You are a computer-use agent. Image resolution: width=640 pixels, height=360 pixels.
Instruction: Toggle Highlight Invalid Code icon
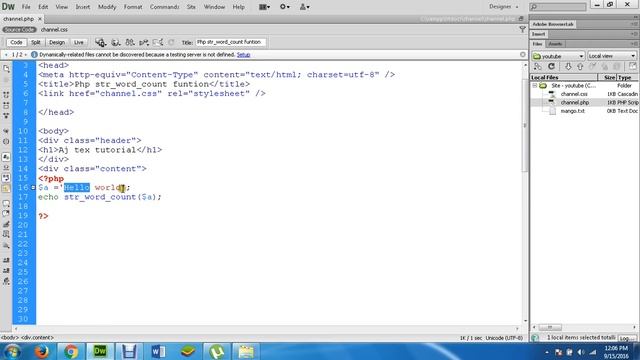pyautogui.click(x=6, y=168)
